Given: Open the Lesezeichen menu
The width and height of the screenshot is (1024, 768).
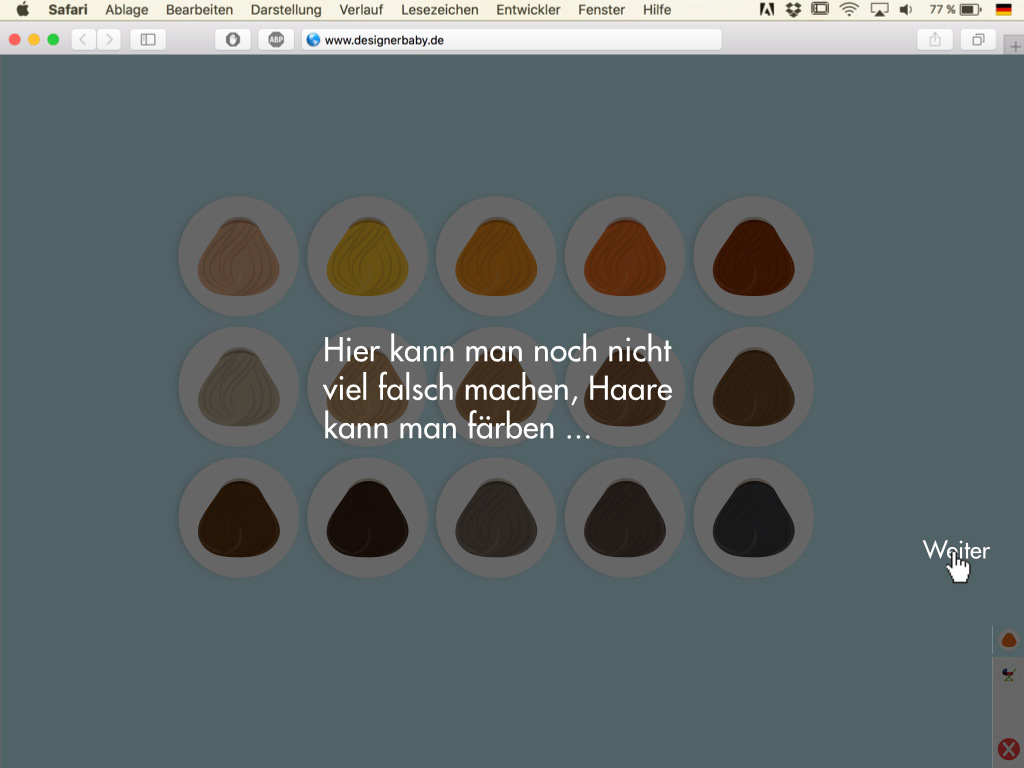Looking at the screenshot, I should pyautogui.click(x=440, y=10).
